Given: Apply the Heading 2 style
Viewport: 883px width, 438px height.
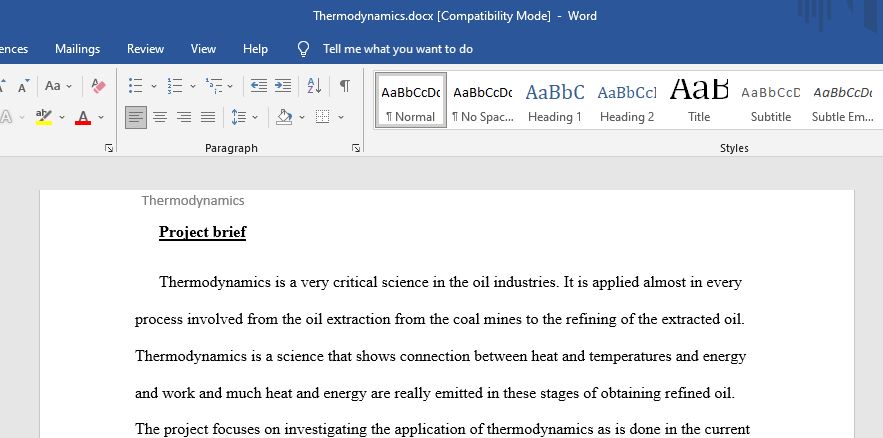Looking at the screenshot, I should (x=627, y=100).
